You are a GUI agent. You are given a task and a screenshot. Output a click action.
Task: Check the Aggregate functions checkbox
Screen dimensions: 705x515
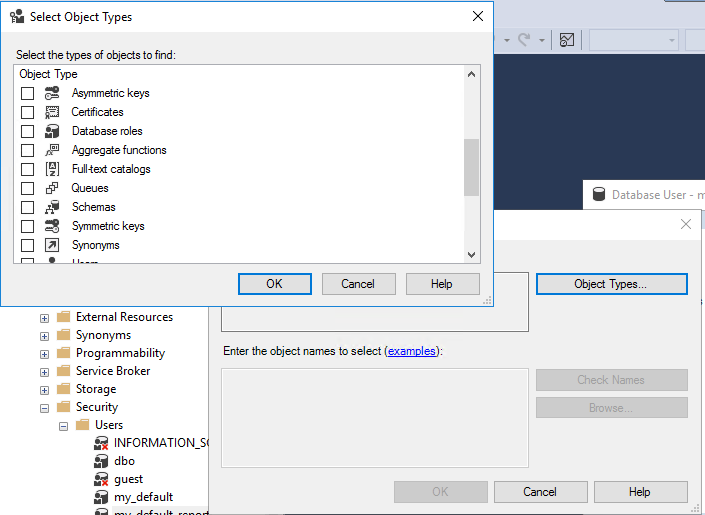(x=28, y=150)
